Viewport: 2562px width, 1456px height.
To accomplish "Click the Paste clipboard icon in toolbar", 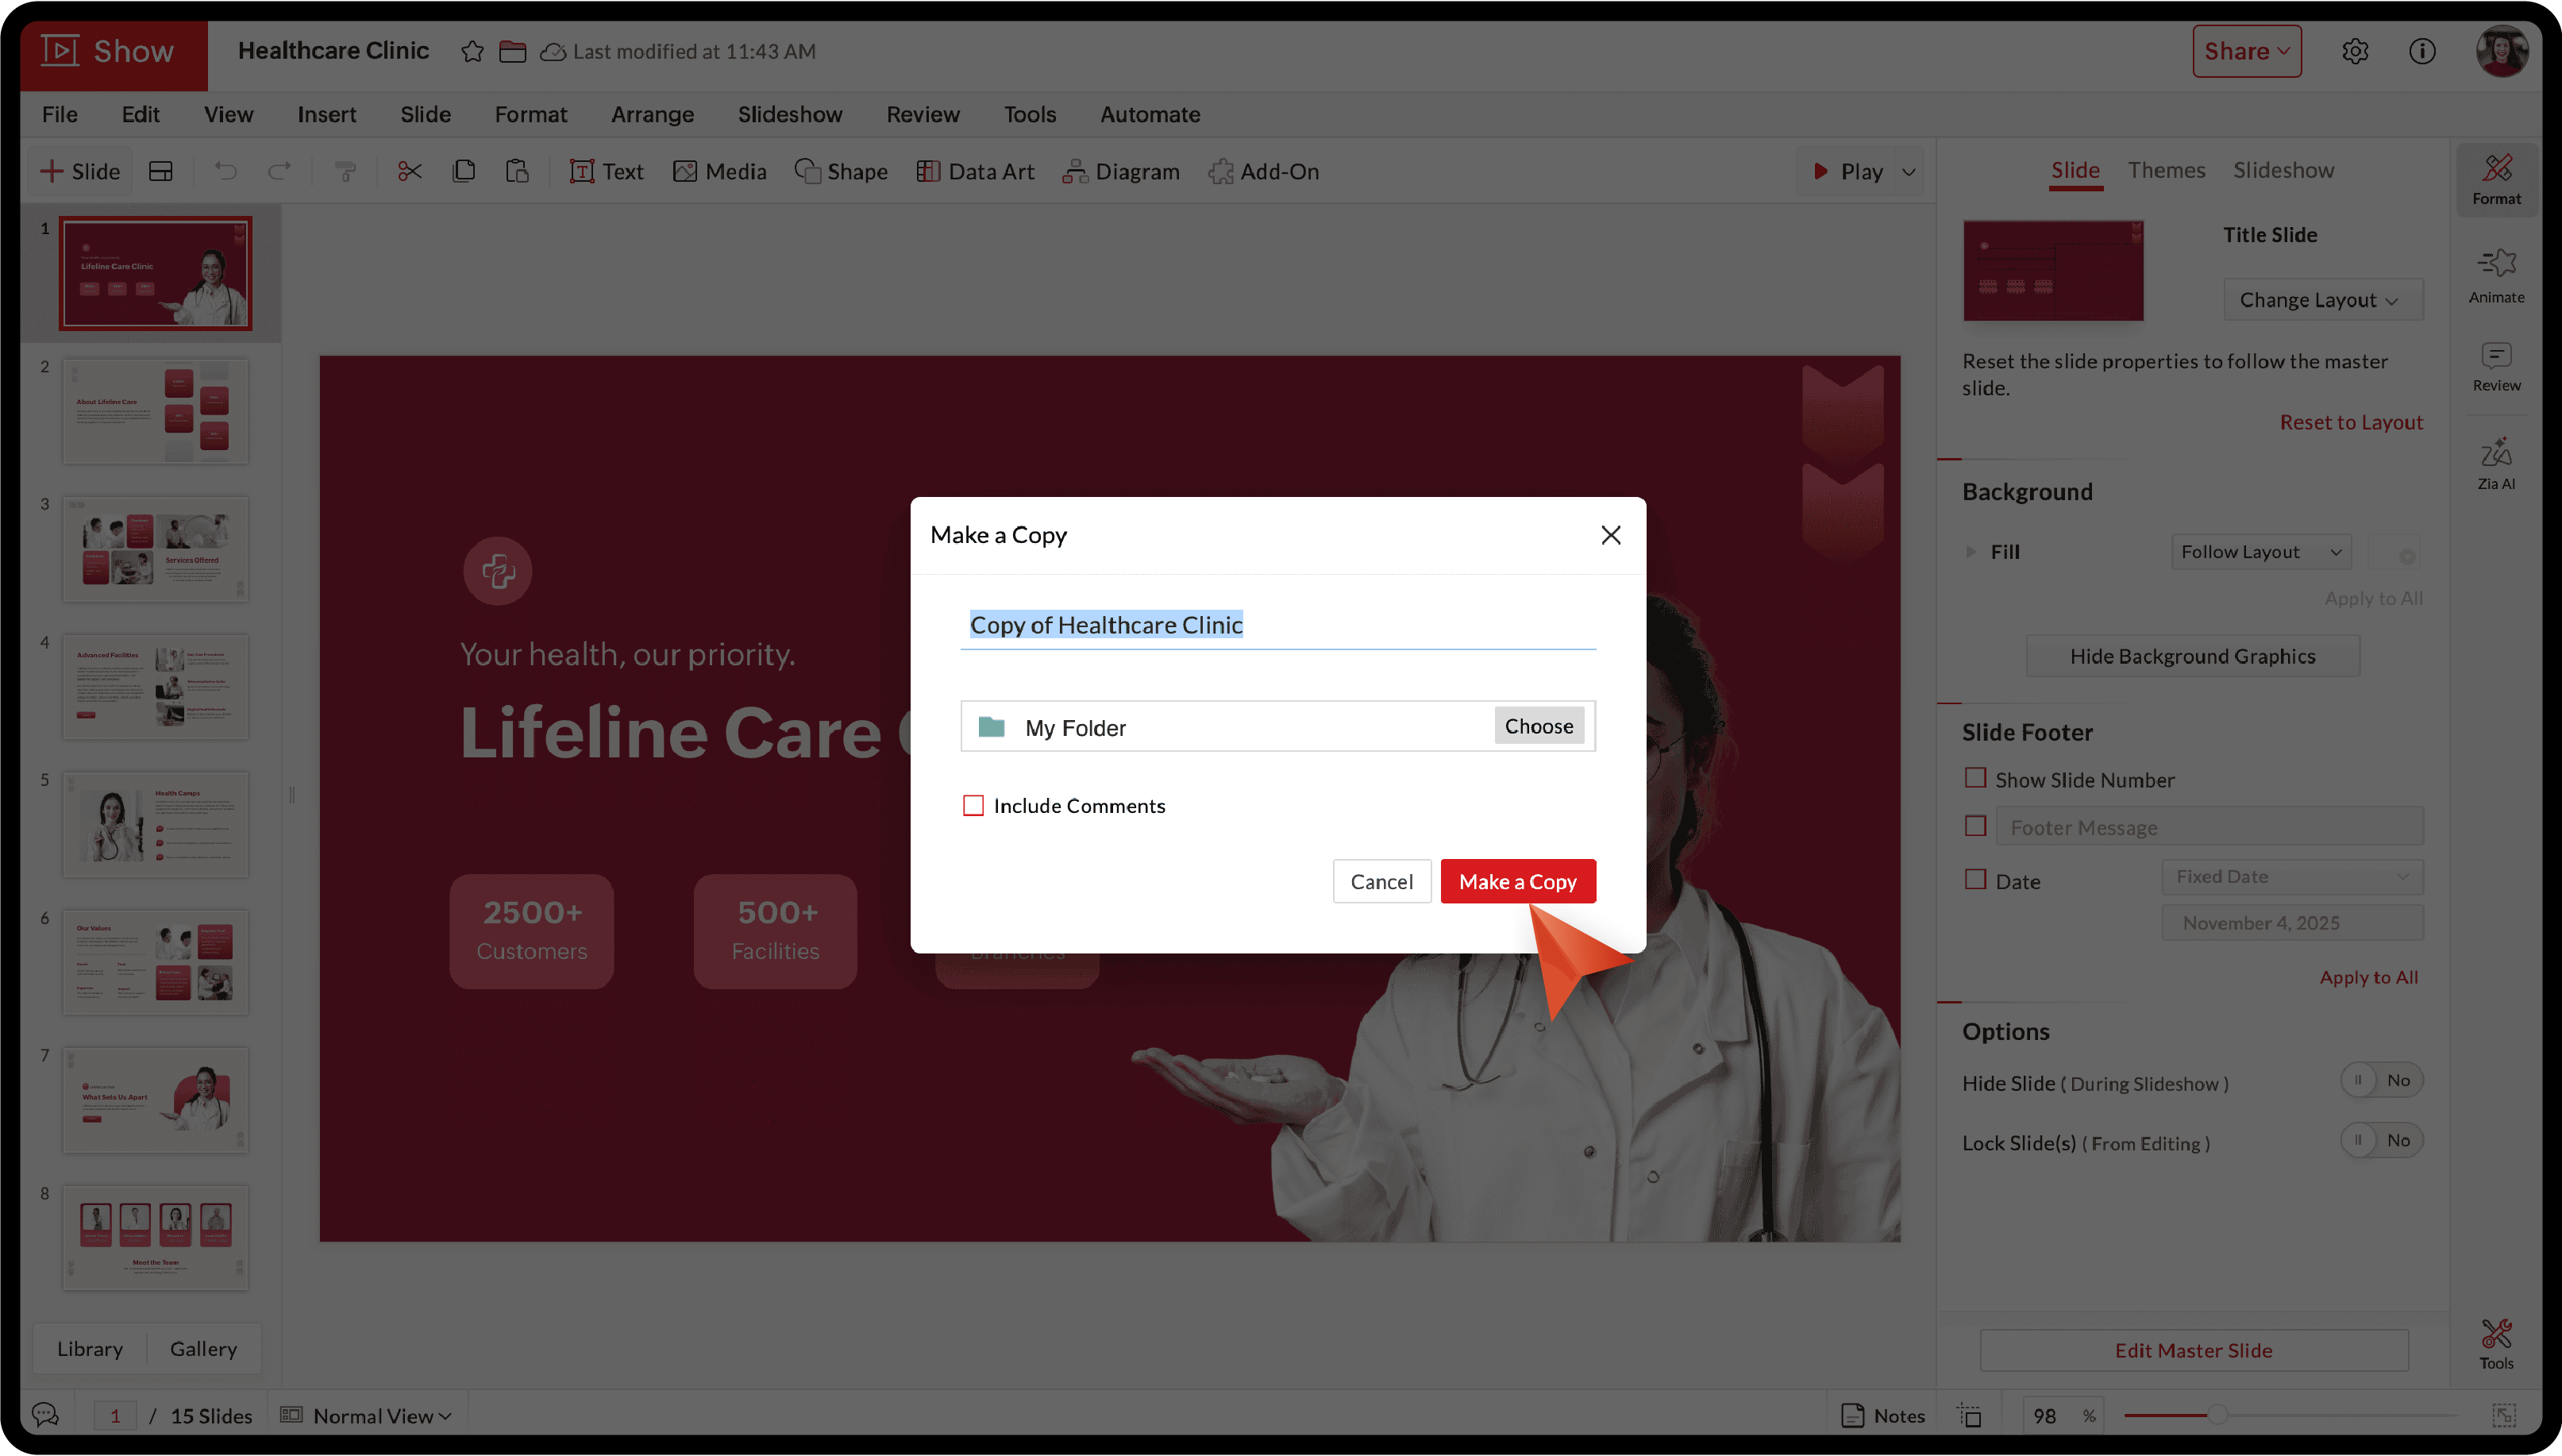I will click(x=516, y=171).
